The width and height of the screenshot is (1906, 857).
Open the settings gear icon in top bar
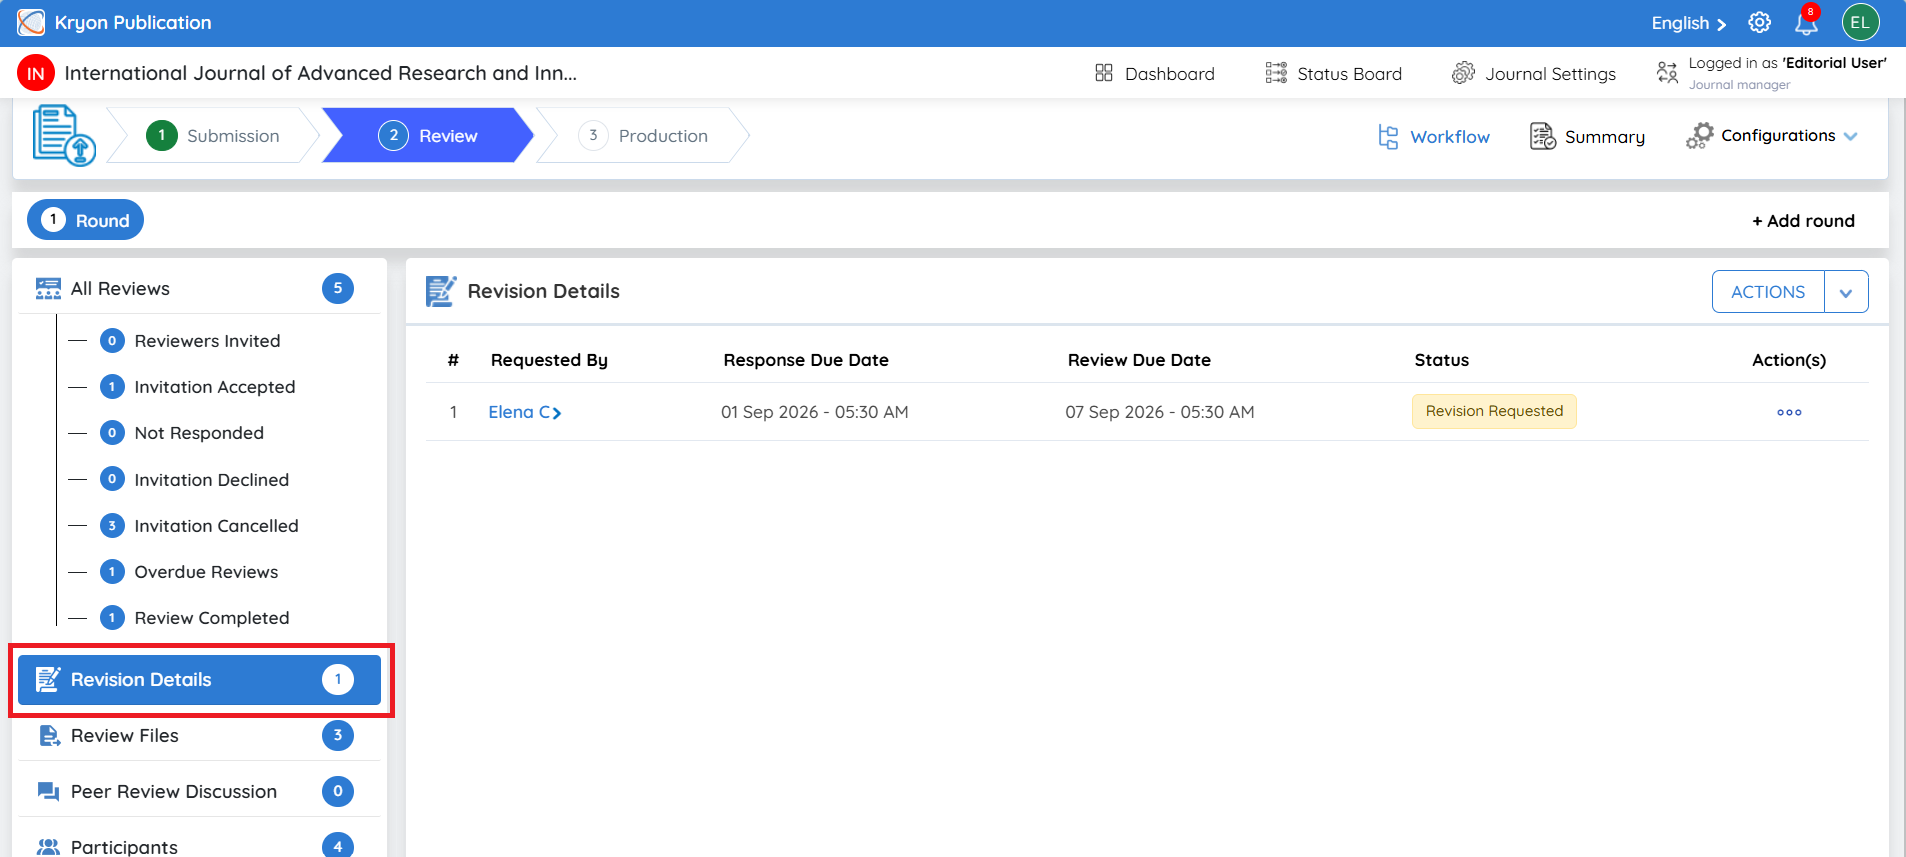tap(1759, 22)
